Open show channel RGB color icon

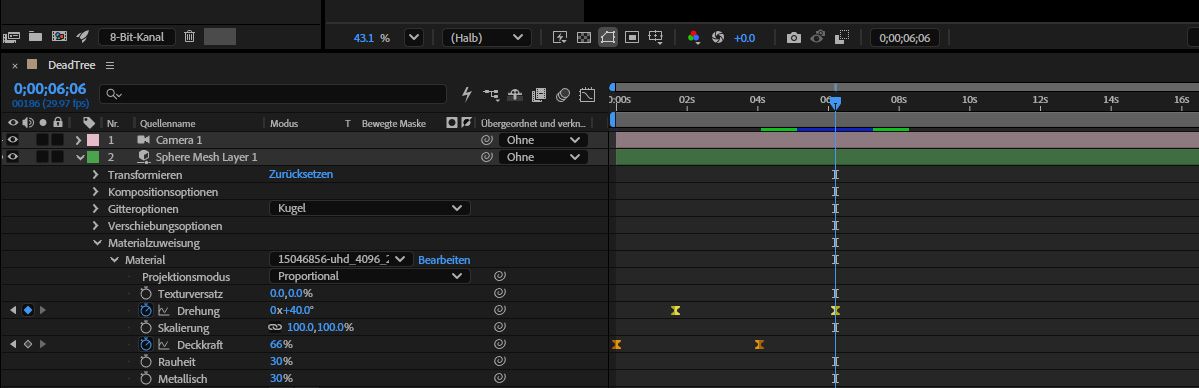point(694,37)
